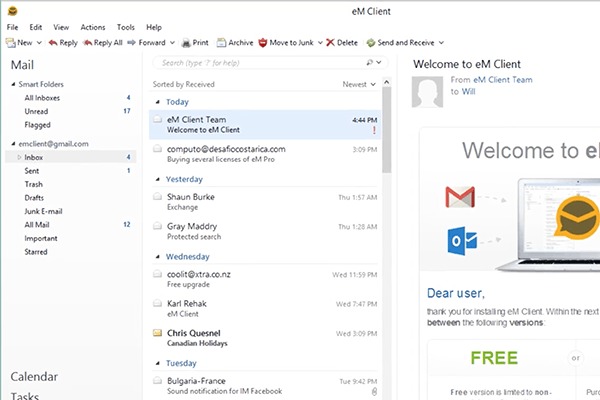Switch to the Calendar section
600x400 pixels.
coord(34,377)
